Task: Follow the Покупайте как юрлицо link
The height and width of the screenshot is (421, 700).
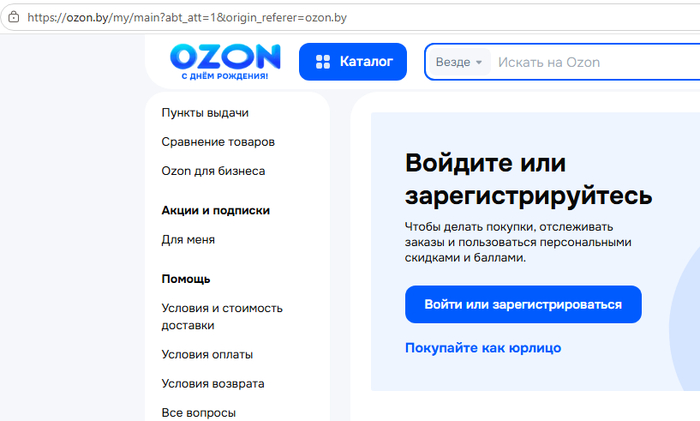Action: (x=483, y=348)
